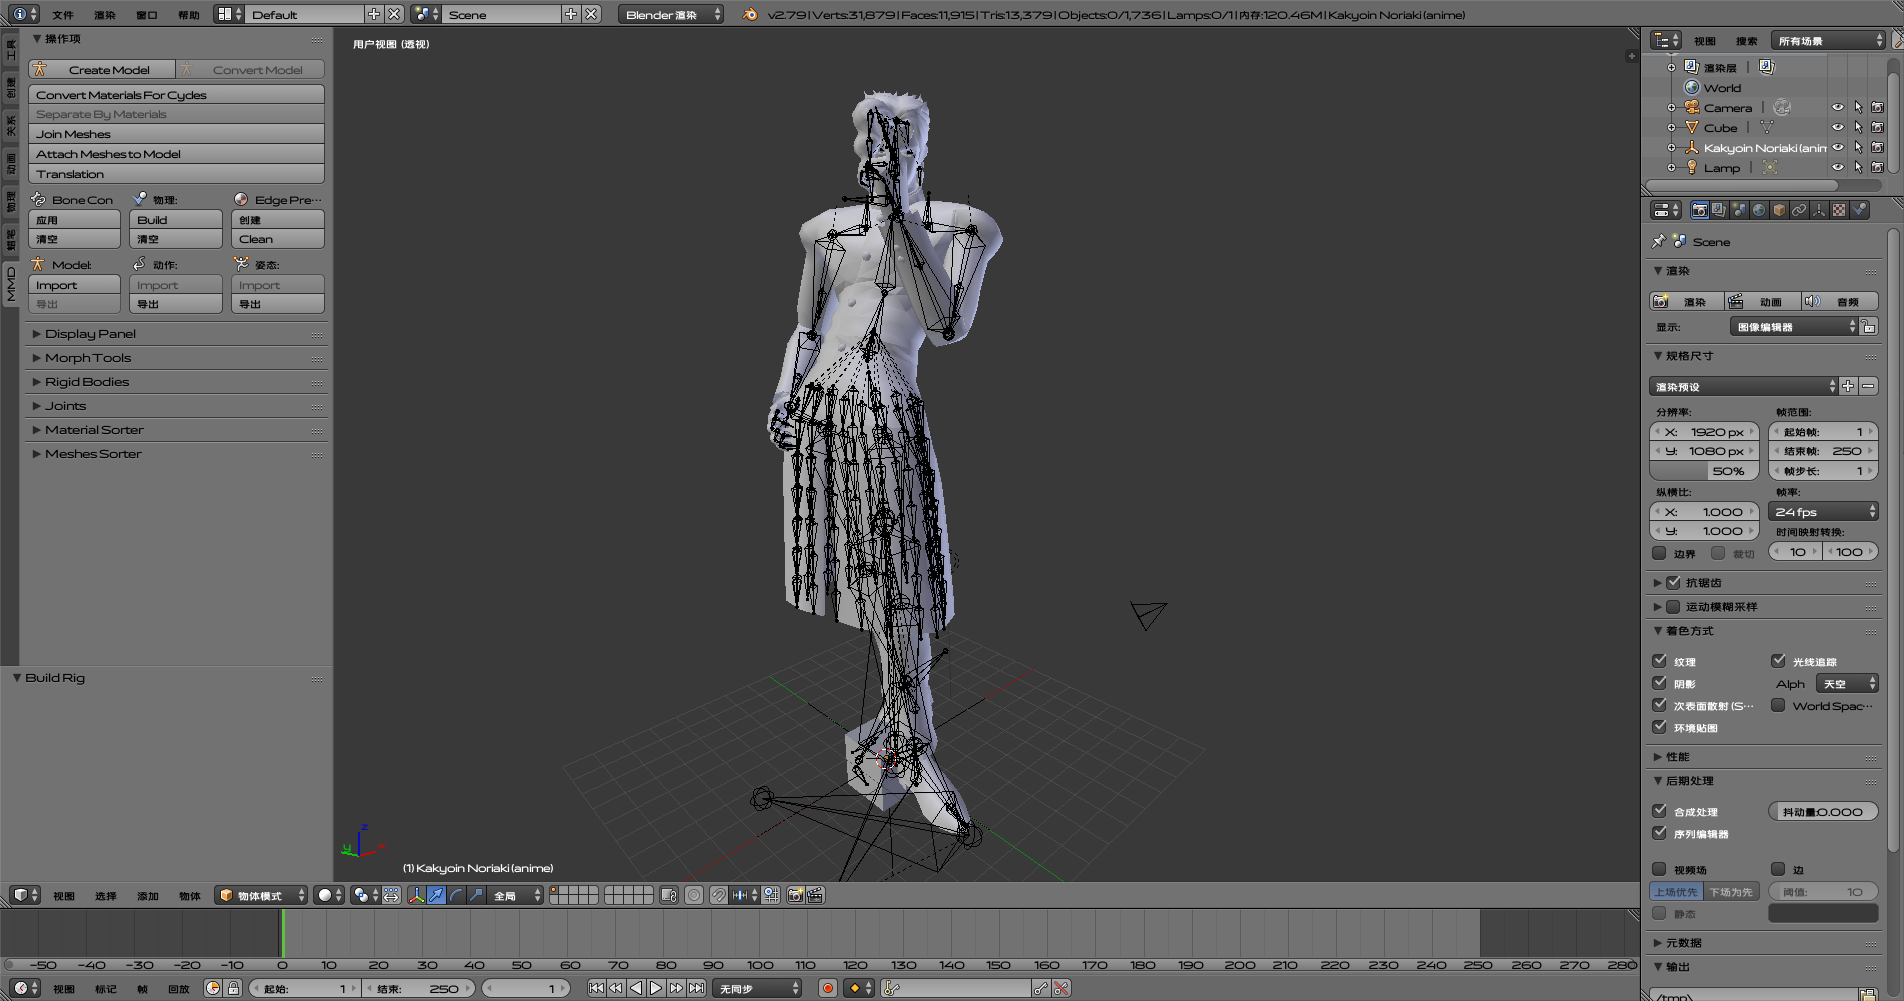This screenshot has width=1904, height=1001.
Task: Adjust the 50% resolution percentage slider
Action: [x=1704, y=470]
